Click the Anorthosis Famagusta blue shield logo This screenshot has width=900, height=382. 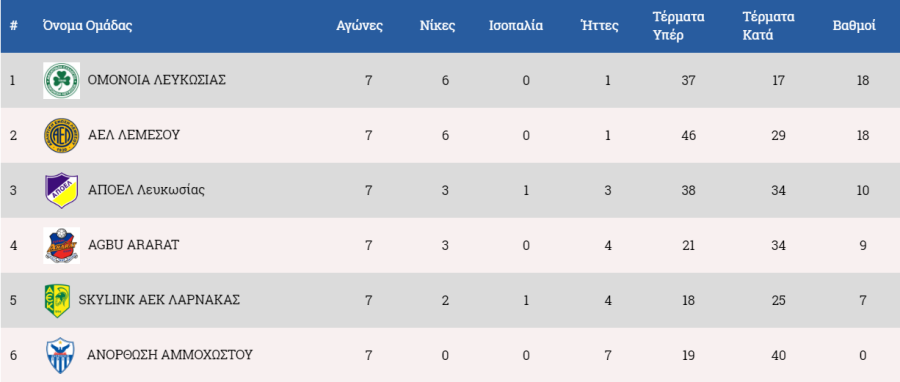[60, 356]
